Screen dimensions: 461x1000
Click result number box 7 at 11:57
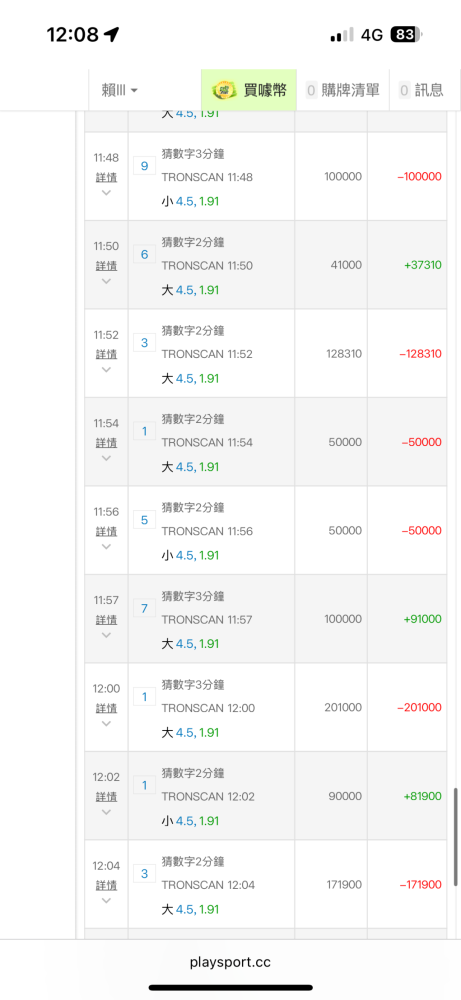[x=144, y=608]
